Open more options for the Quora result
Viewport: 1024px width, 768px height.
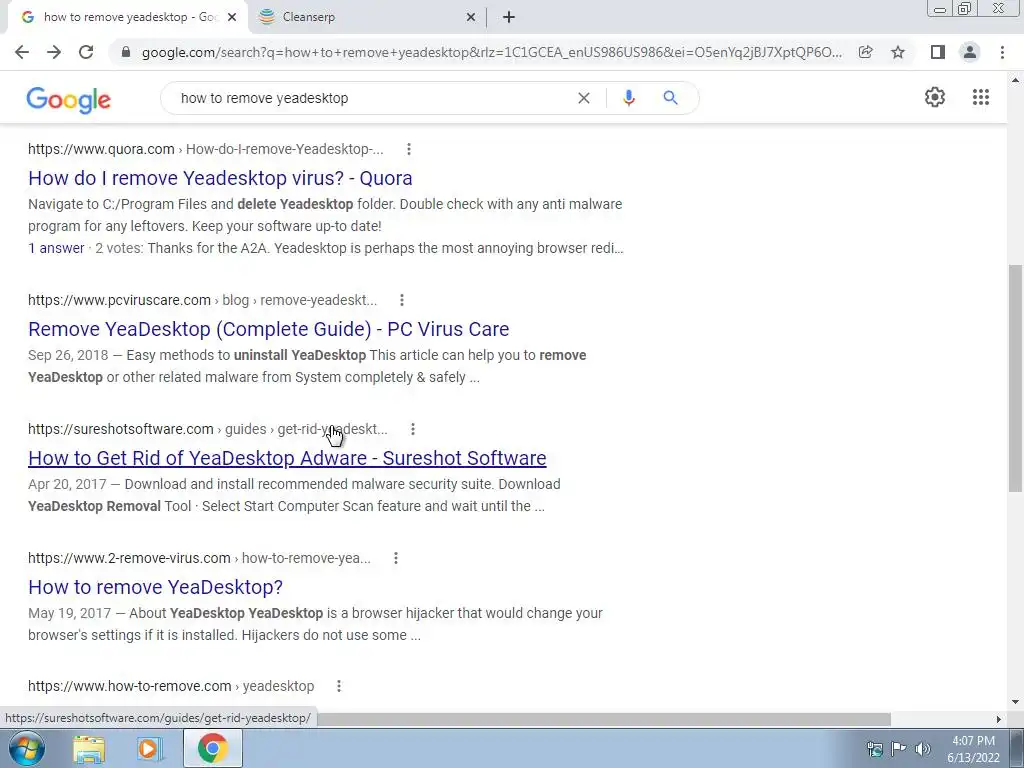[409, 150]
